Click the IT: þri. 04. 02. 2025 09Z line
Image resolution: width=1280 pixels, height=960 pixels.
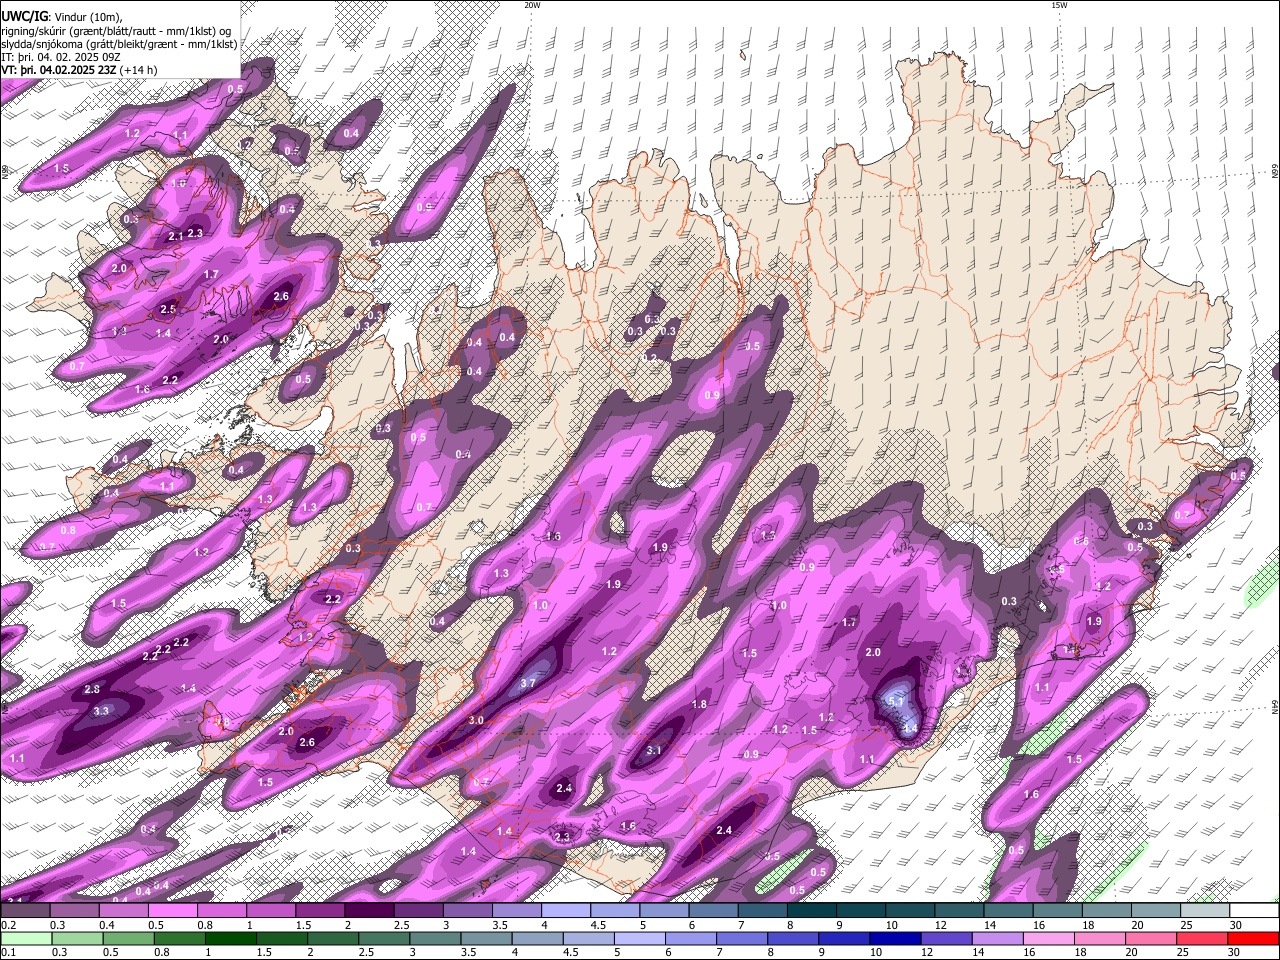[x=61, y=57]
